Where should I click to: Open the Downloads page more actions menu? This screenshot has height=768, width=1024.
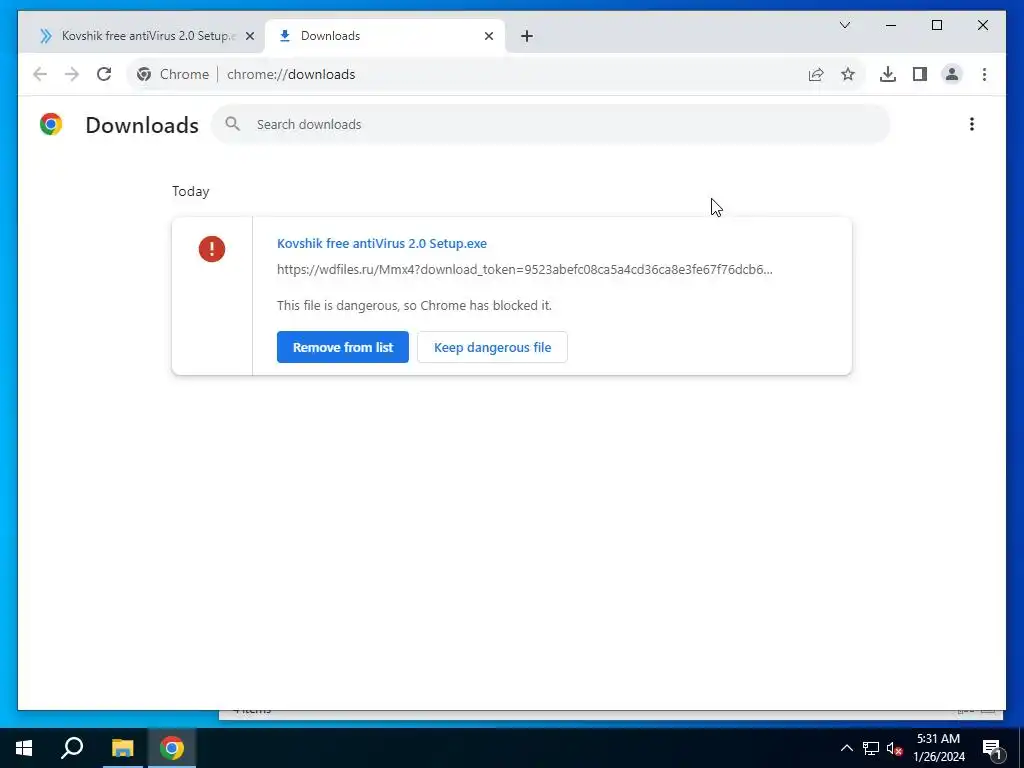click(972, 124)
